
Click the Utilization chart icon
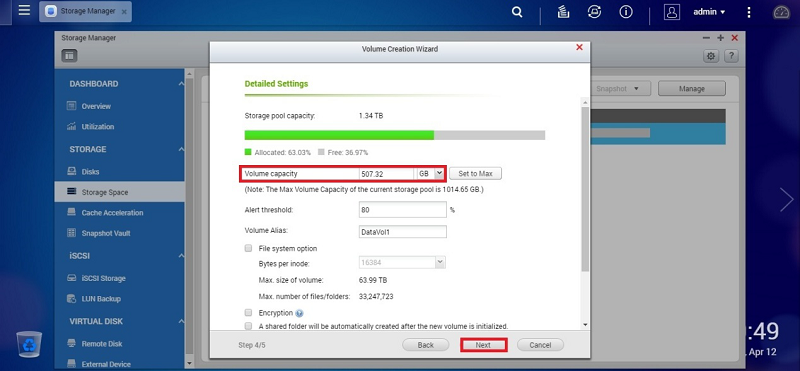pos(71,127)
